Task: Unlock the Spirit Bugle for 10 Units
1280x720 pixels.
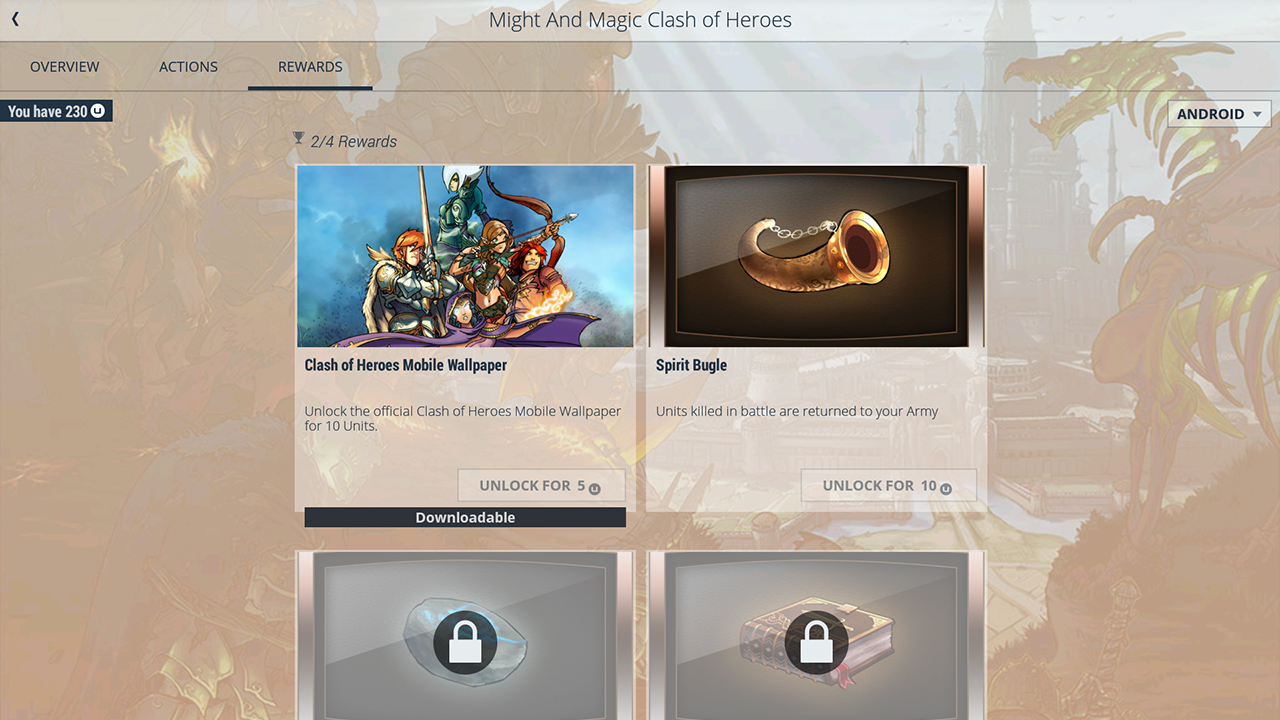Action: [888, 485]
